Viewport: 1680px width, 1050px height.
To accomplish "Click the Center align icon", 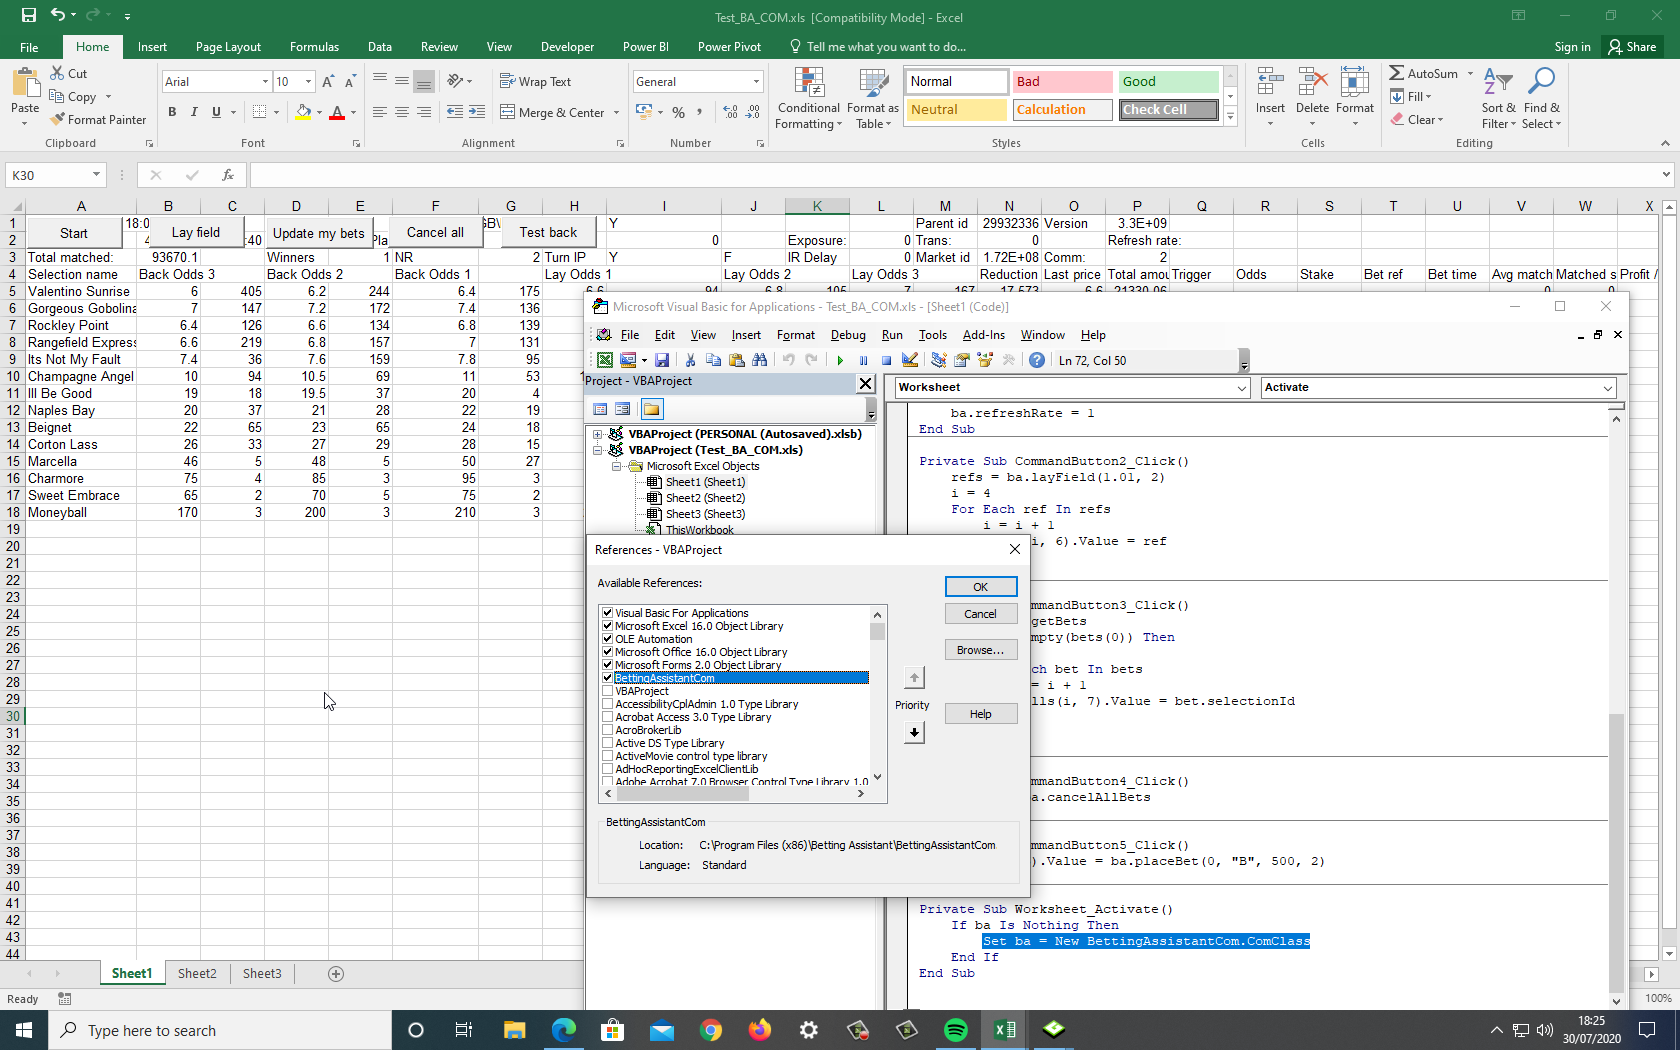I will 402,112.
